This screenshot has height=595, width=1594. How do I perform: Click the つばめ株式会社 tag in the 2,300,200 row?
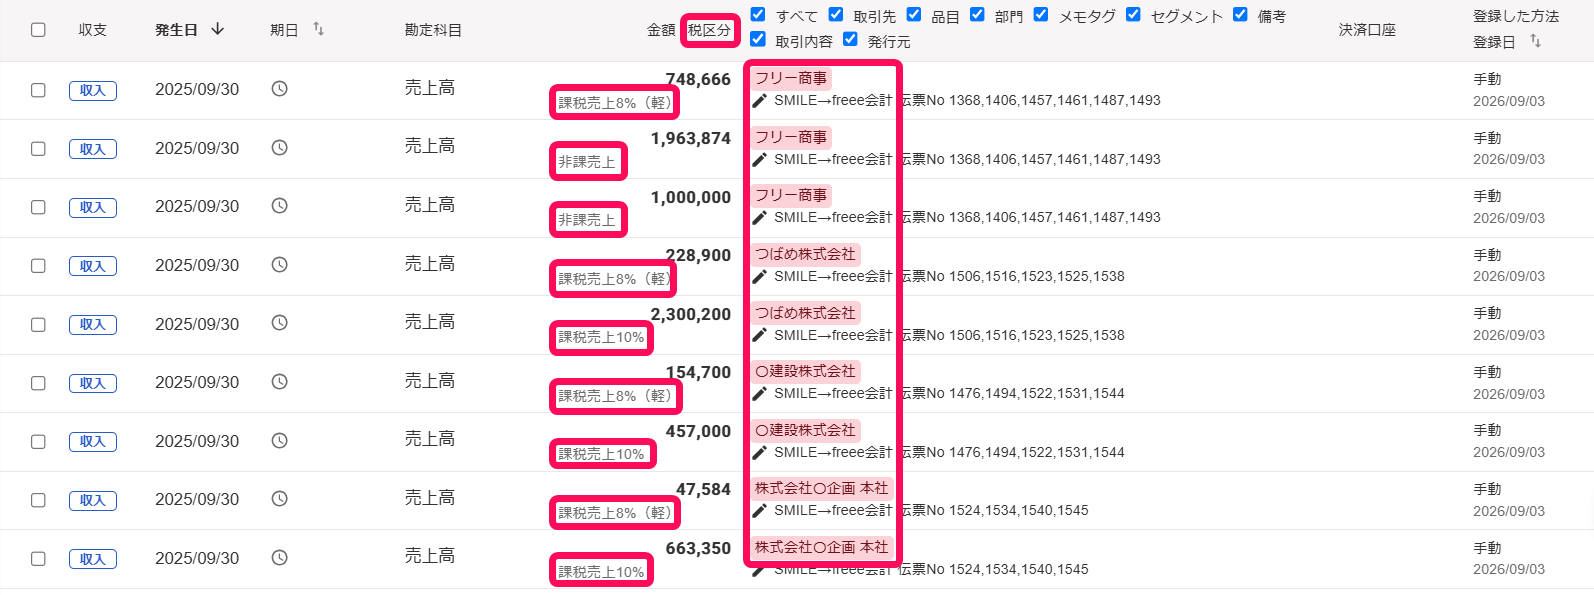(x=805, y=313)
